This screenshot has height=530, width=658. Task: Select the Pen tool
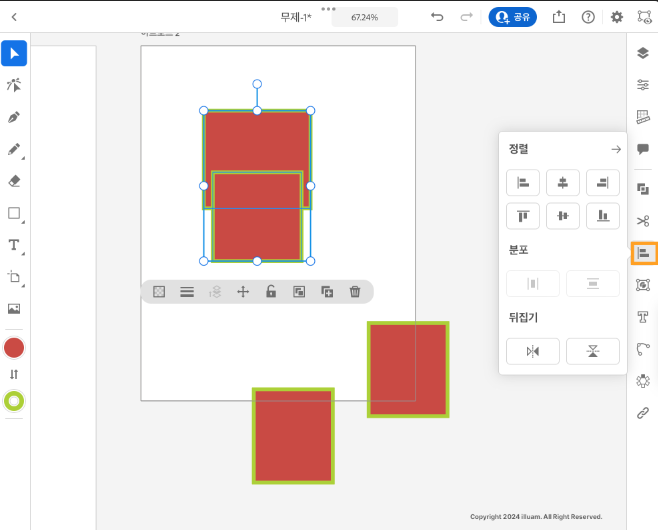tap(14, 117)
